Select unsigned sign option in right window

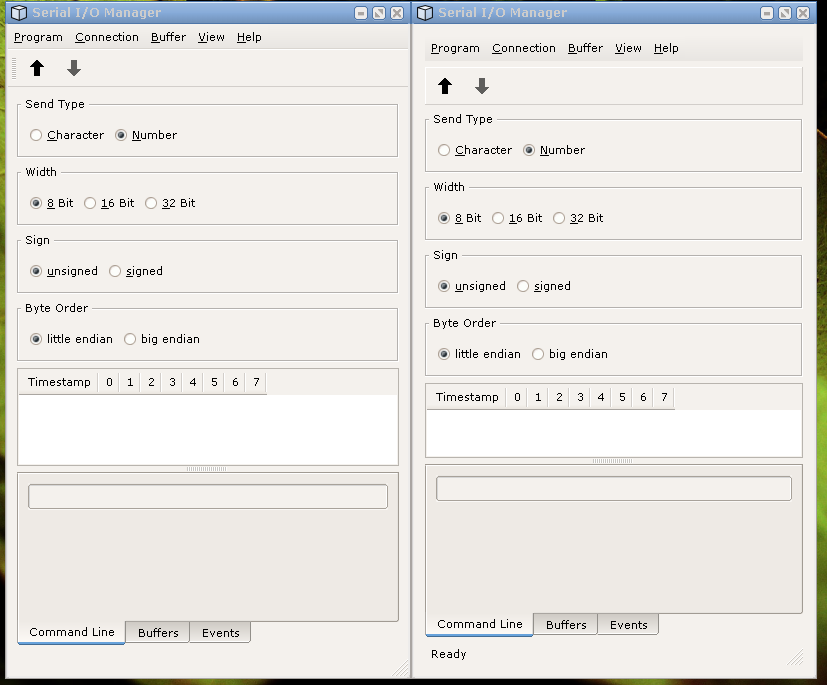[472, 286]
